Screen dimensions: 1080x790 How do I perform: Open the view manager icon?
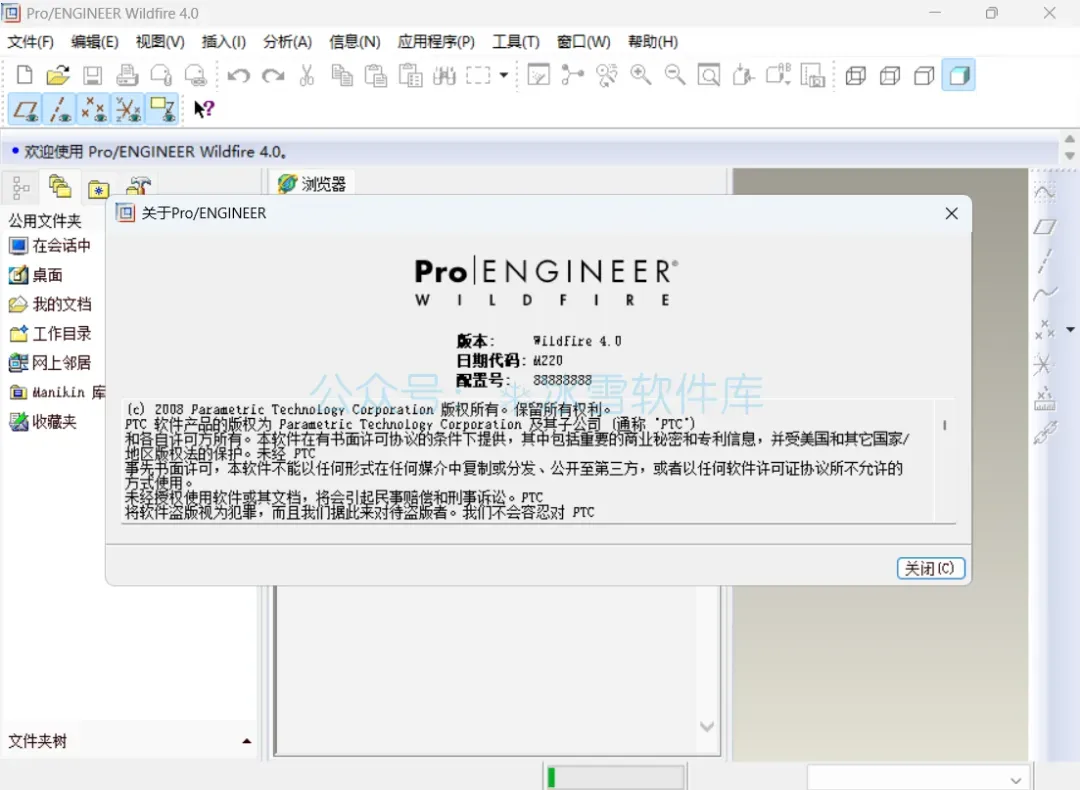coord(813,75)
